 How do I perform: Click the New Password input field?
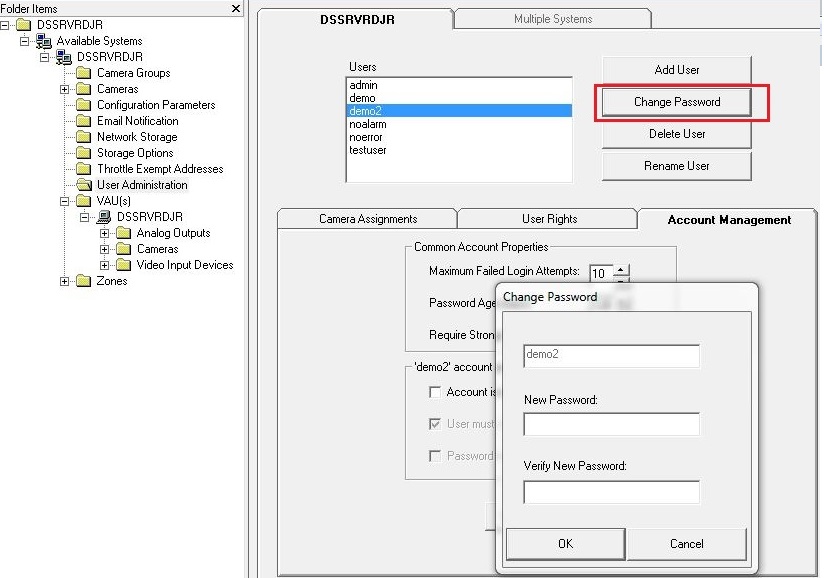(x=611, y=425)
